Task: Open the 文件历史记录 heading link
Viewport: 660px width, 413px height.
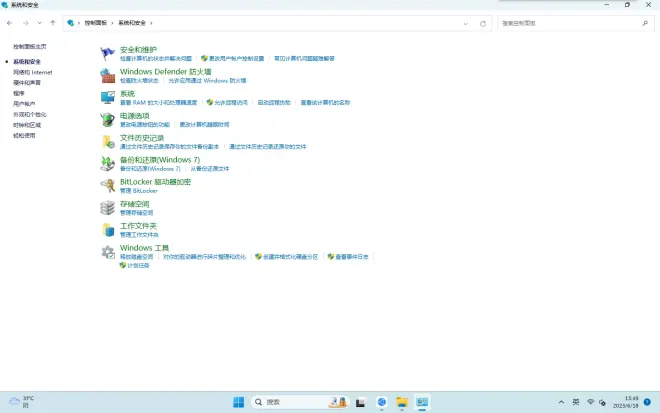Action: (x=142, y=138)
